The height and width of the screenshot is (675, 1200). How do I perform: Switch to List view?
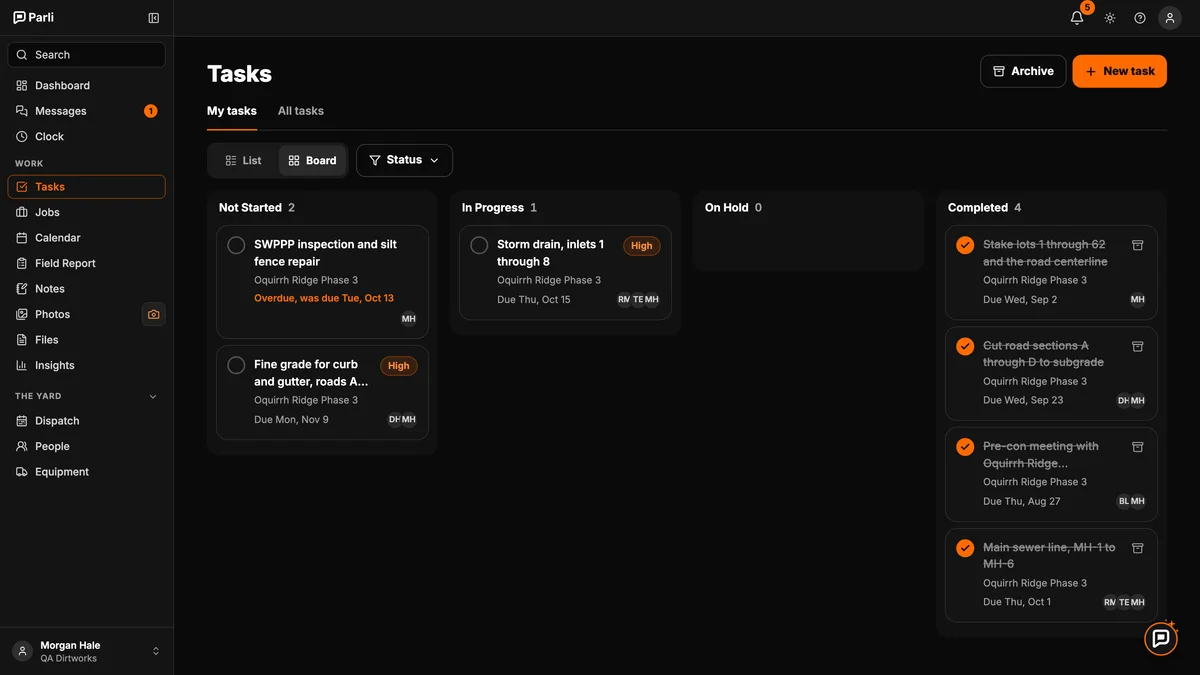click(x=243, y=160)
